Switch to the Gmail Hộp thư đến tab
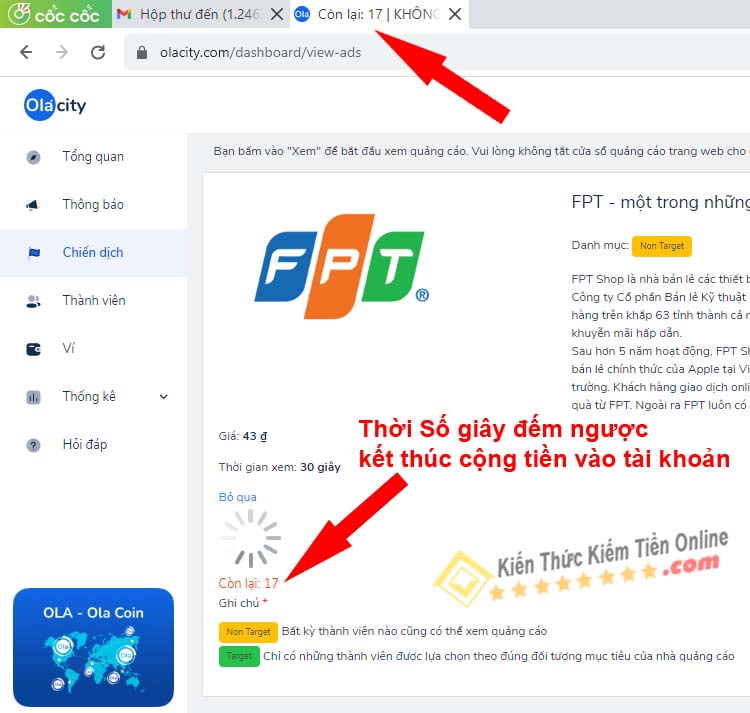Screen dimensions: 750x713 pyautogui.click(x=190, y=14)
